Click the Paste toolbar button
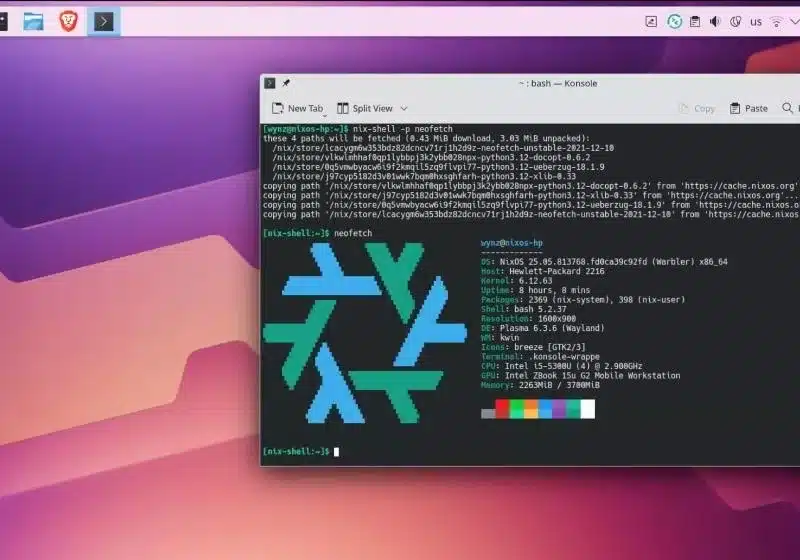The image size is (800, 560). tap(748, 108)
